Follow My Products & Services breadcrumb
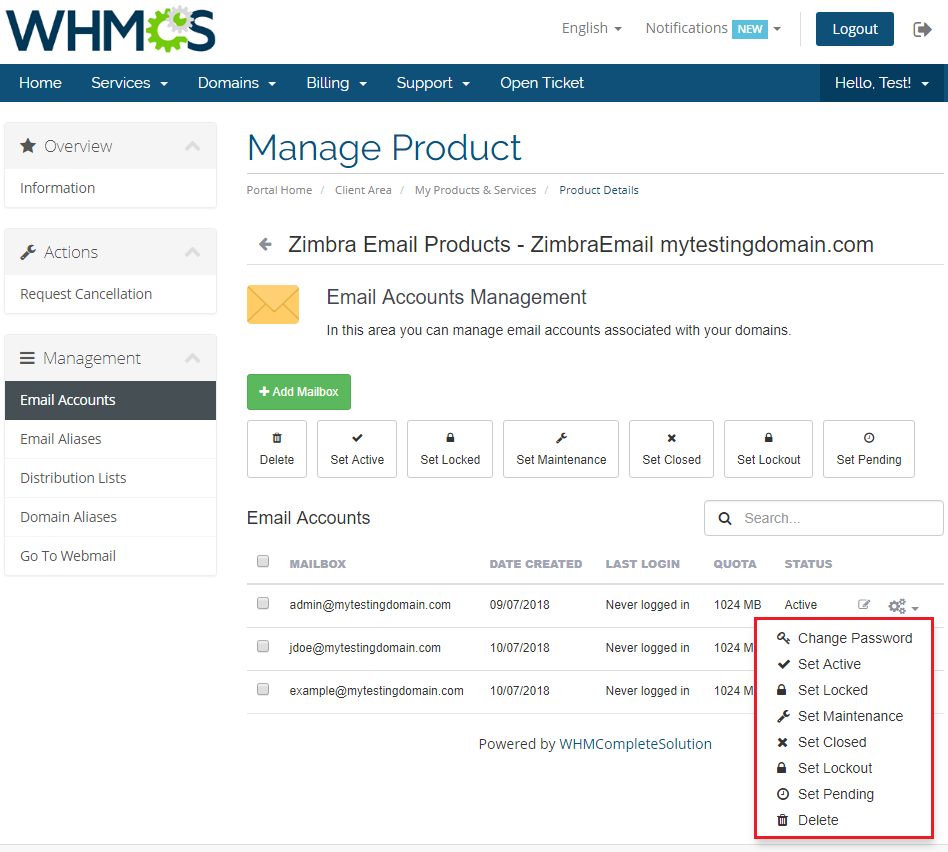This screenshot has height=852, width=948. pos(475,190)
